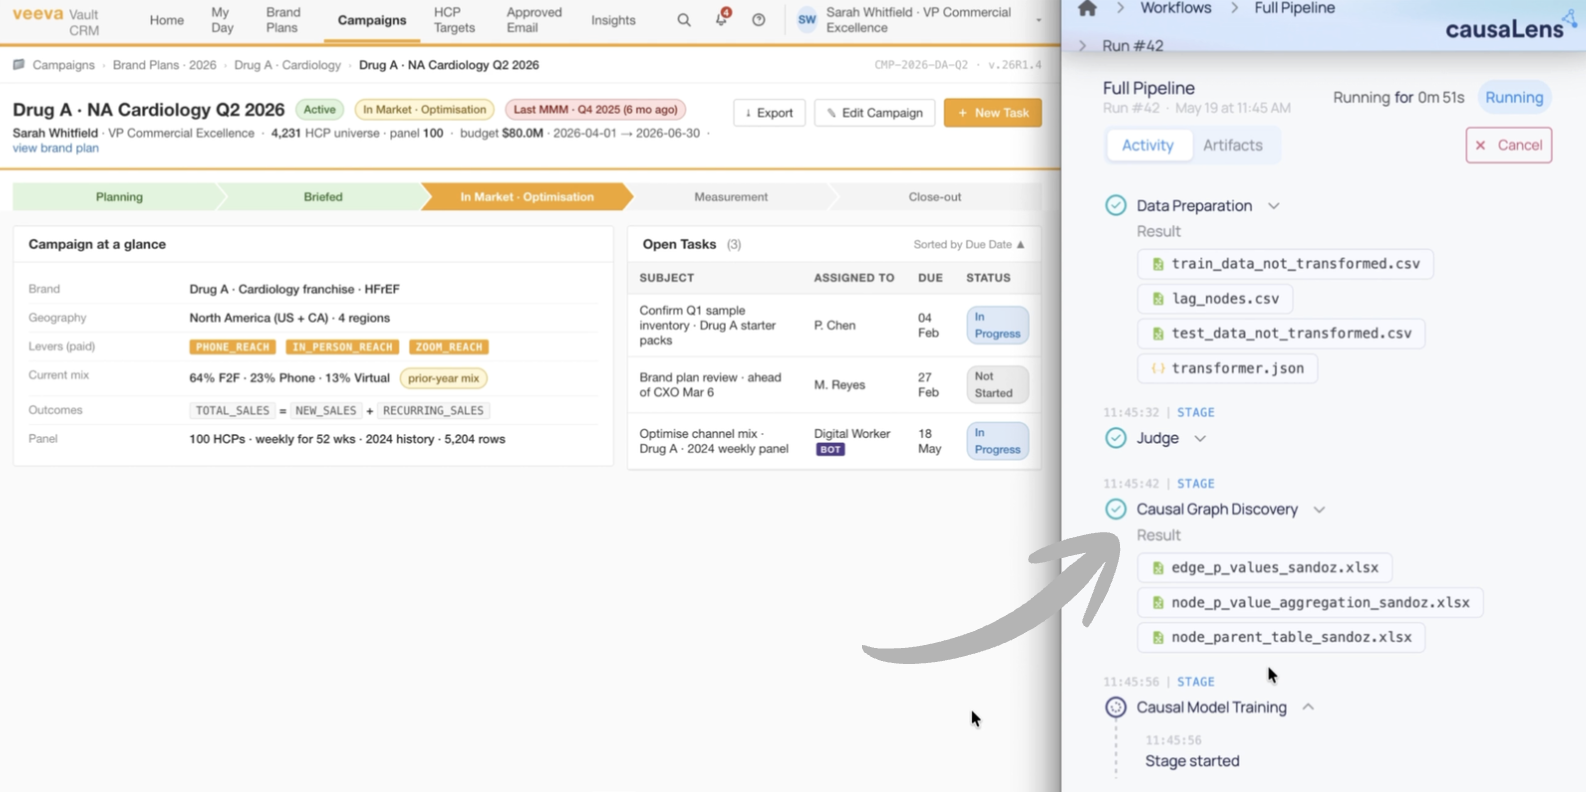The image size is (1586, 792).
Task: Open the help question mark icon
Action: tap(759, 20)
